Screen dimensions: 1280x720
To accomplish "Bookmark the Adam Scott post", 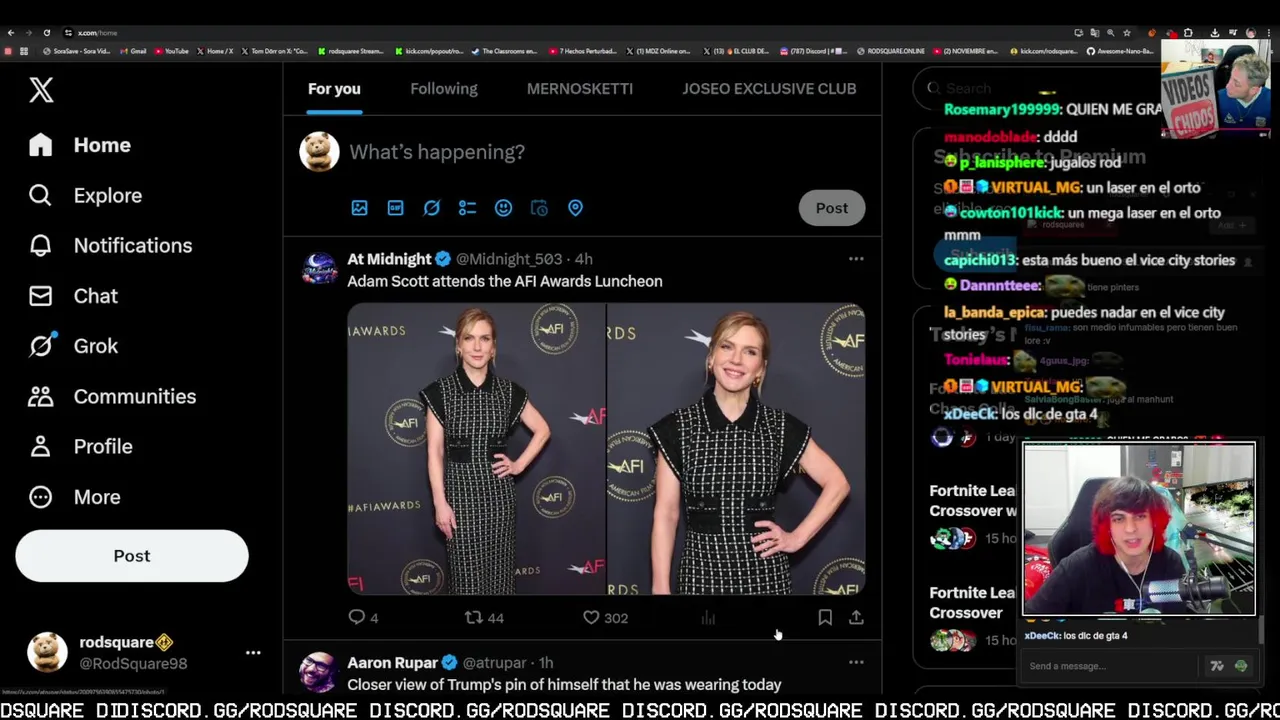I will pos(825,618).
